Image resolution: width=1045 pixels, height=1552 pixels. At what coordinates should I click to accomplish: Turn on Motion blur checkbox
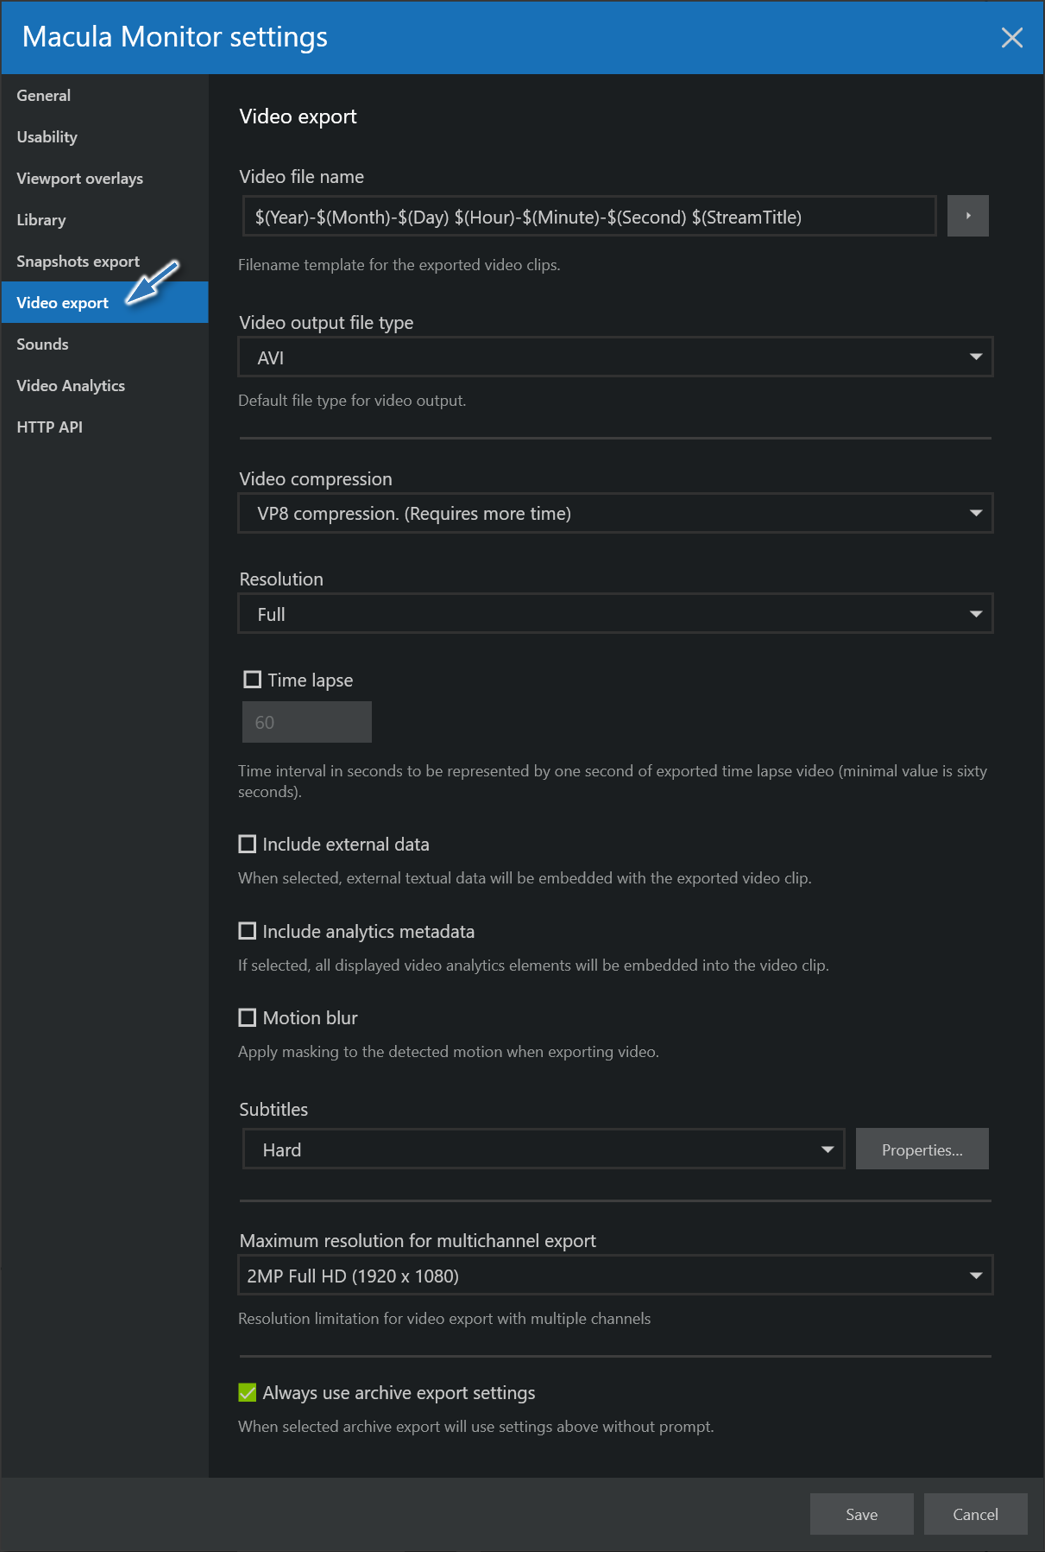(247, 1017)
